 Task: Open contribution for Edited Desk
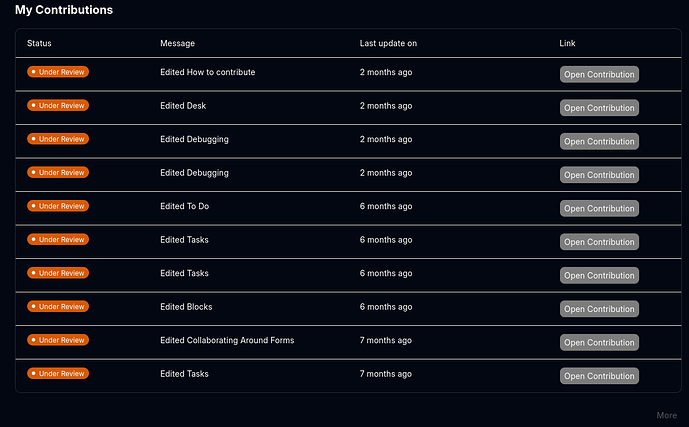pyautogui.click(x=598, y=108)
